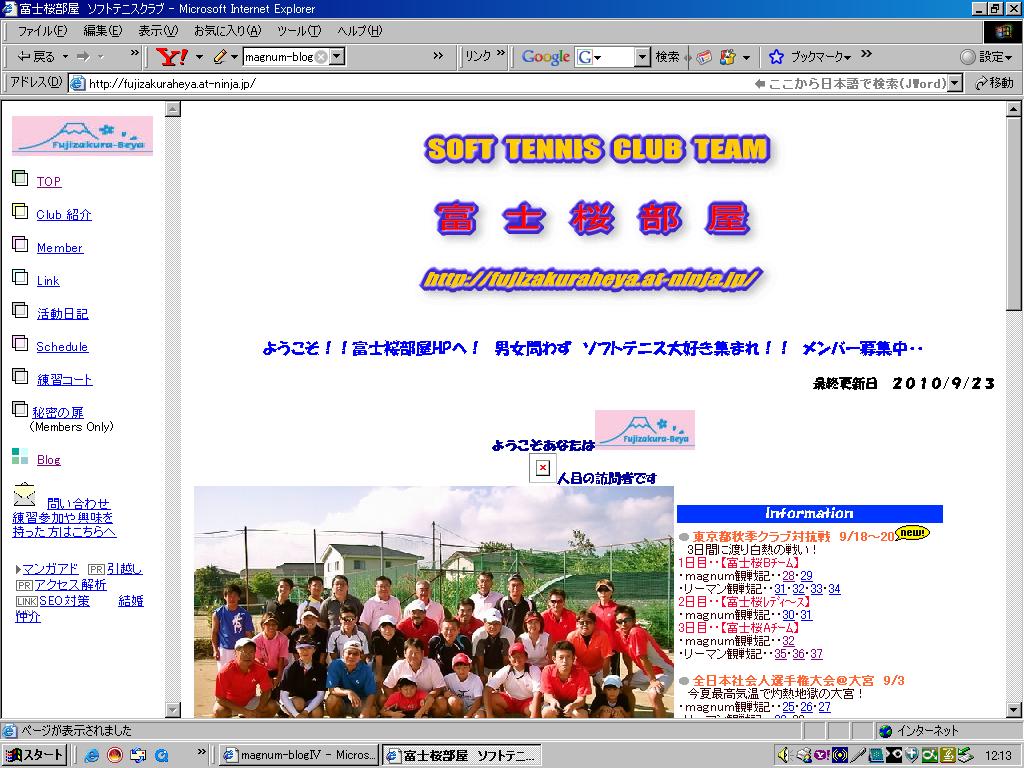
Task: Expand hidden quick launch items chevron
Action: [202, 752]
